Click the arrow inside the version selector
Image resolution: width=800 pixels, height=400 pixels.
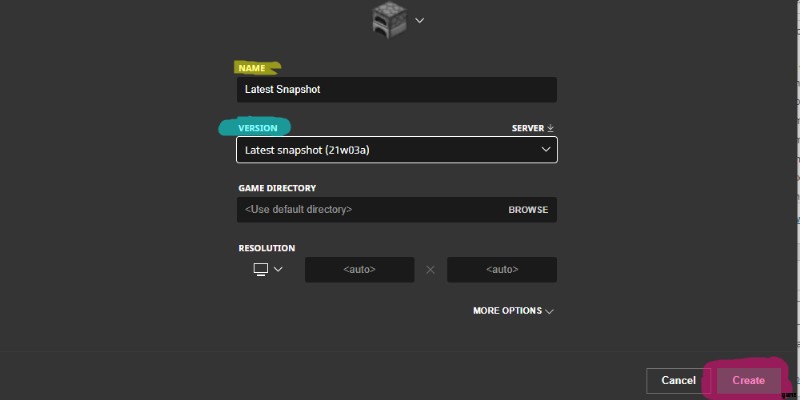pos(545,150)
